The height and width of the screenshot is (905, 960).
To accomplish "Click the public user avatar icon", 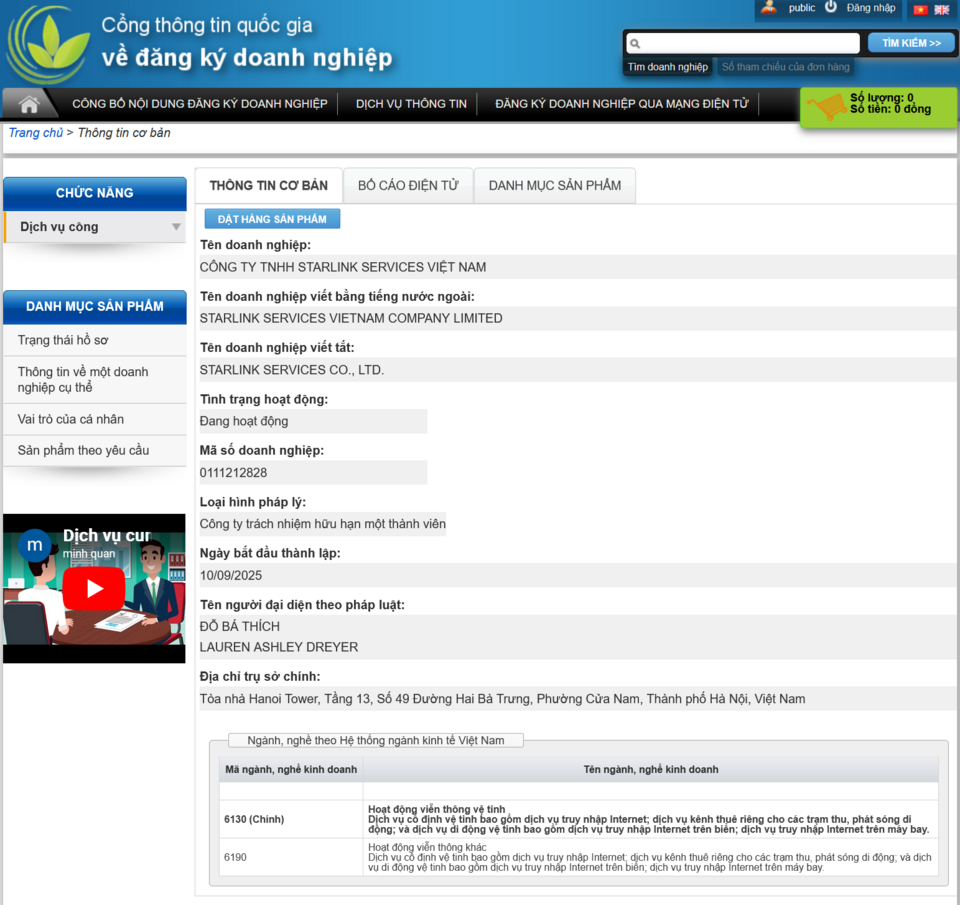I will point(769,8).
